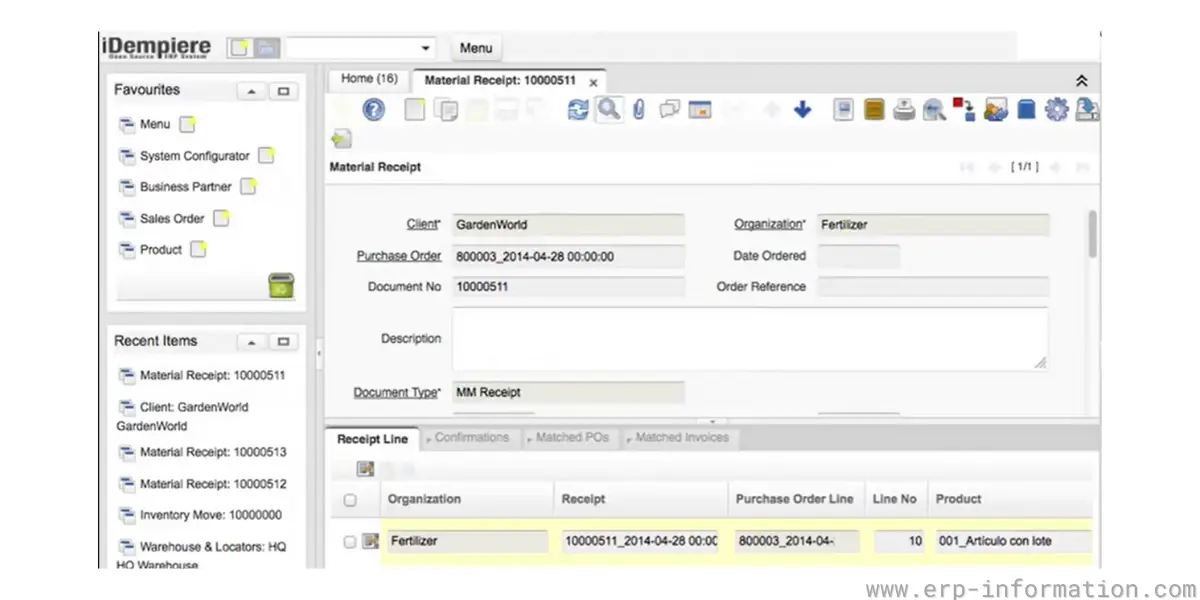Screen dimensions: 1200x600
Task: Click into the Description text area
Action: tap(750, 339)
